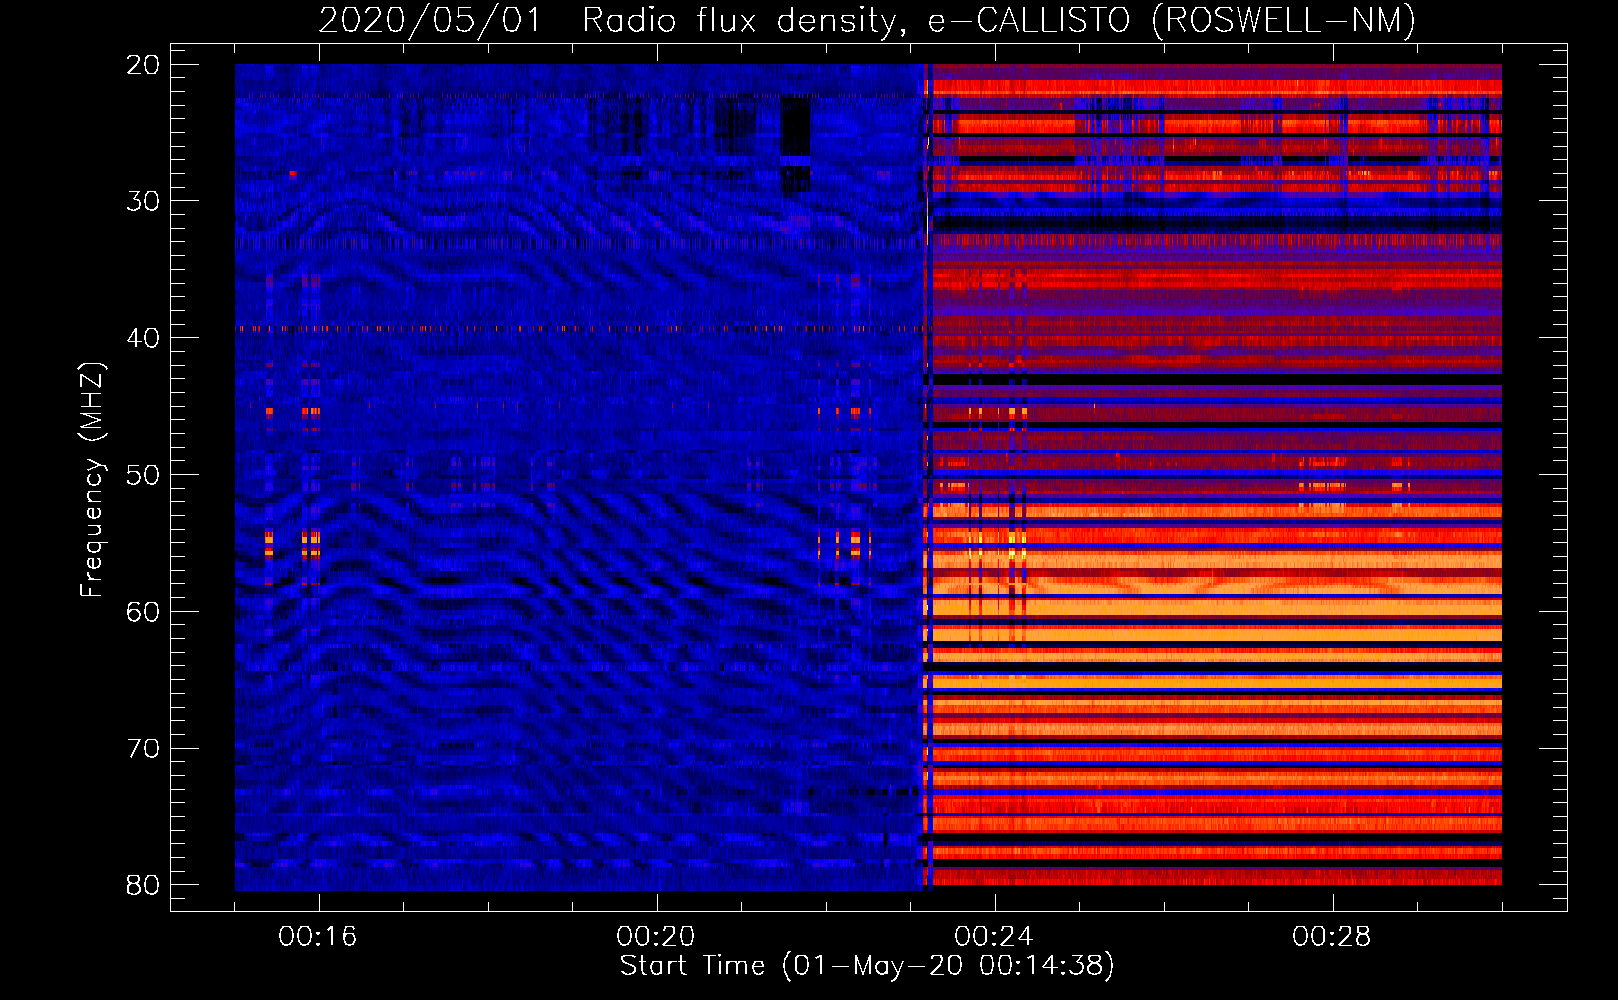Click the 30 MHz frequency tick label
The width and height of the screenshot is (1618, 1000).
click(143, 201)
